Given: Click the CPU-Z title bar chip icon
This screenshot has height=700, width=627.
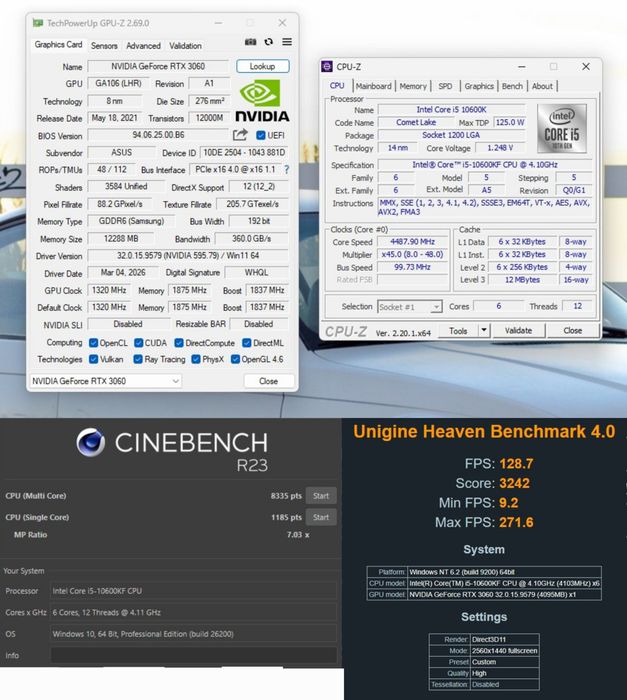Looking at the screenshot, I should point(327,67).
